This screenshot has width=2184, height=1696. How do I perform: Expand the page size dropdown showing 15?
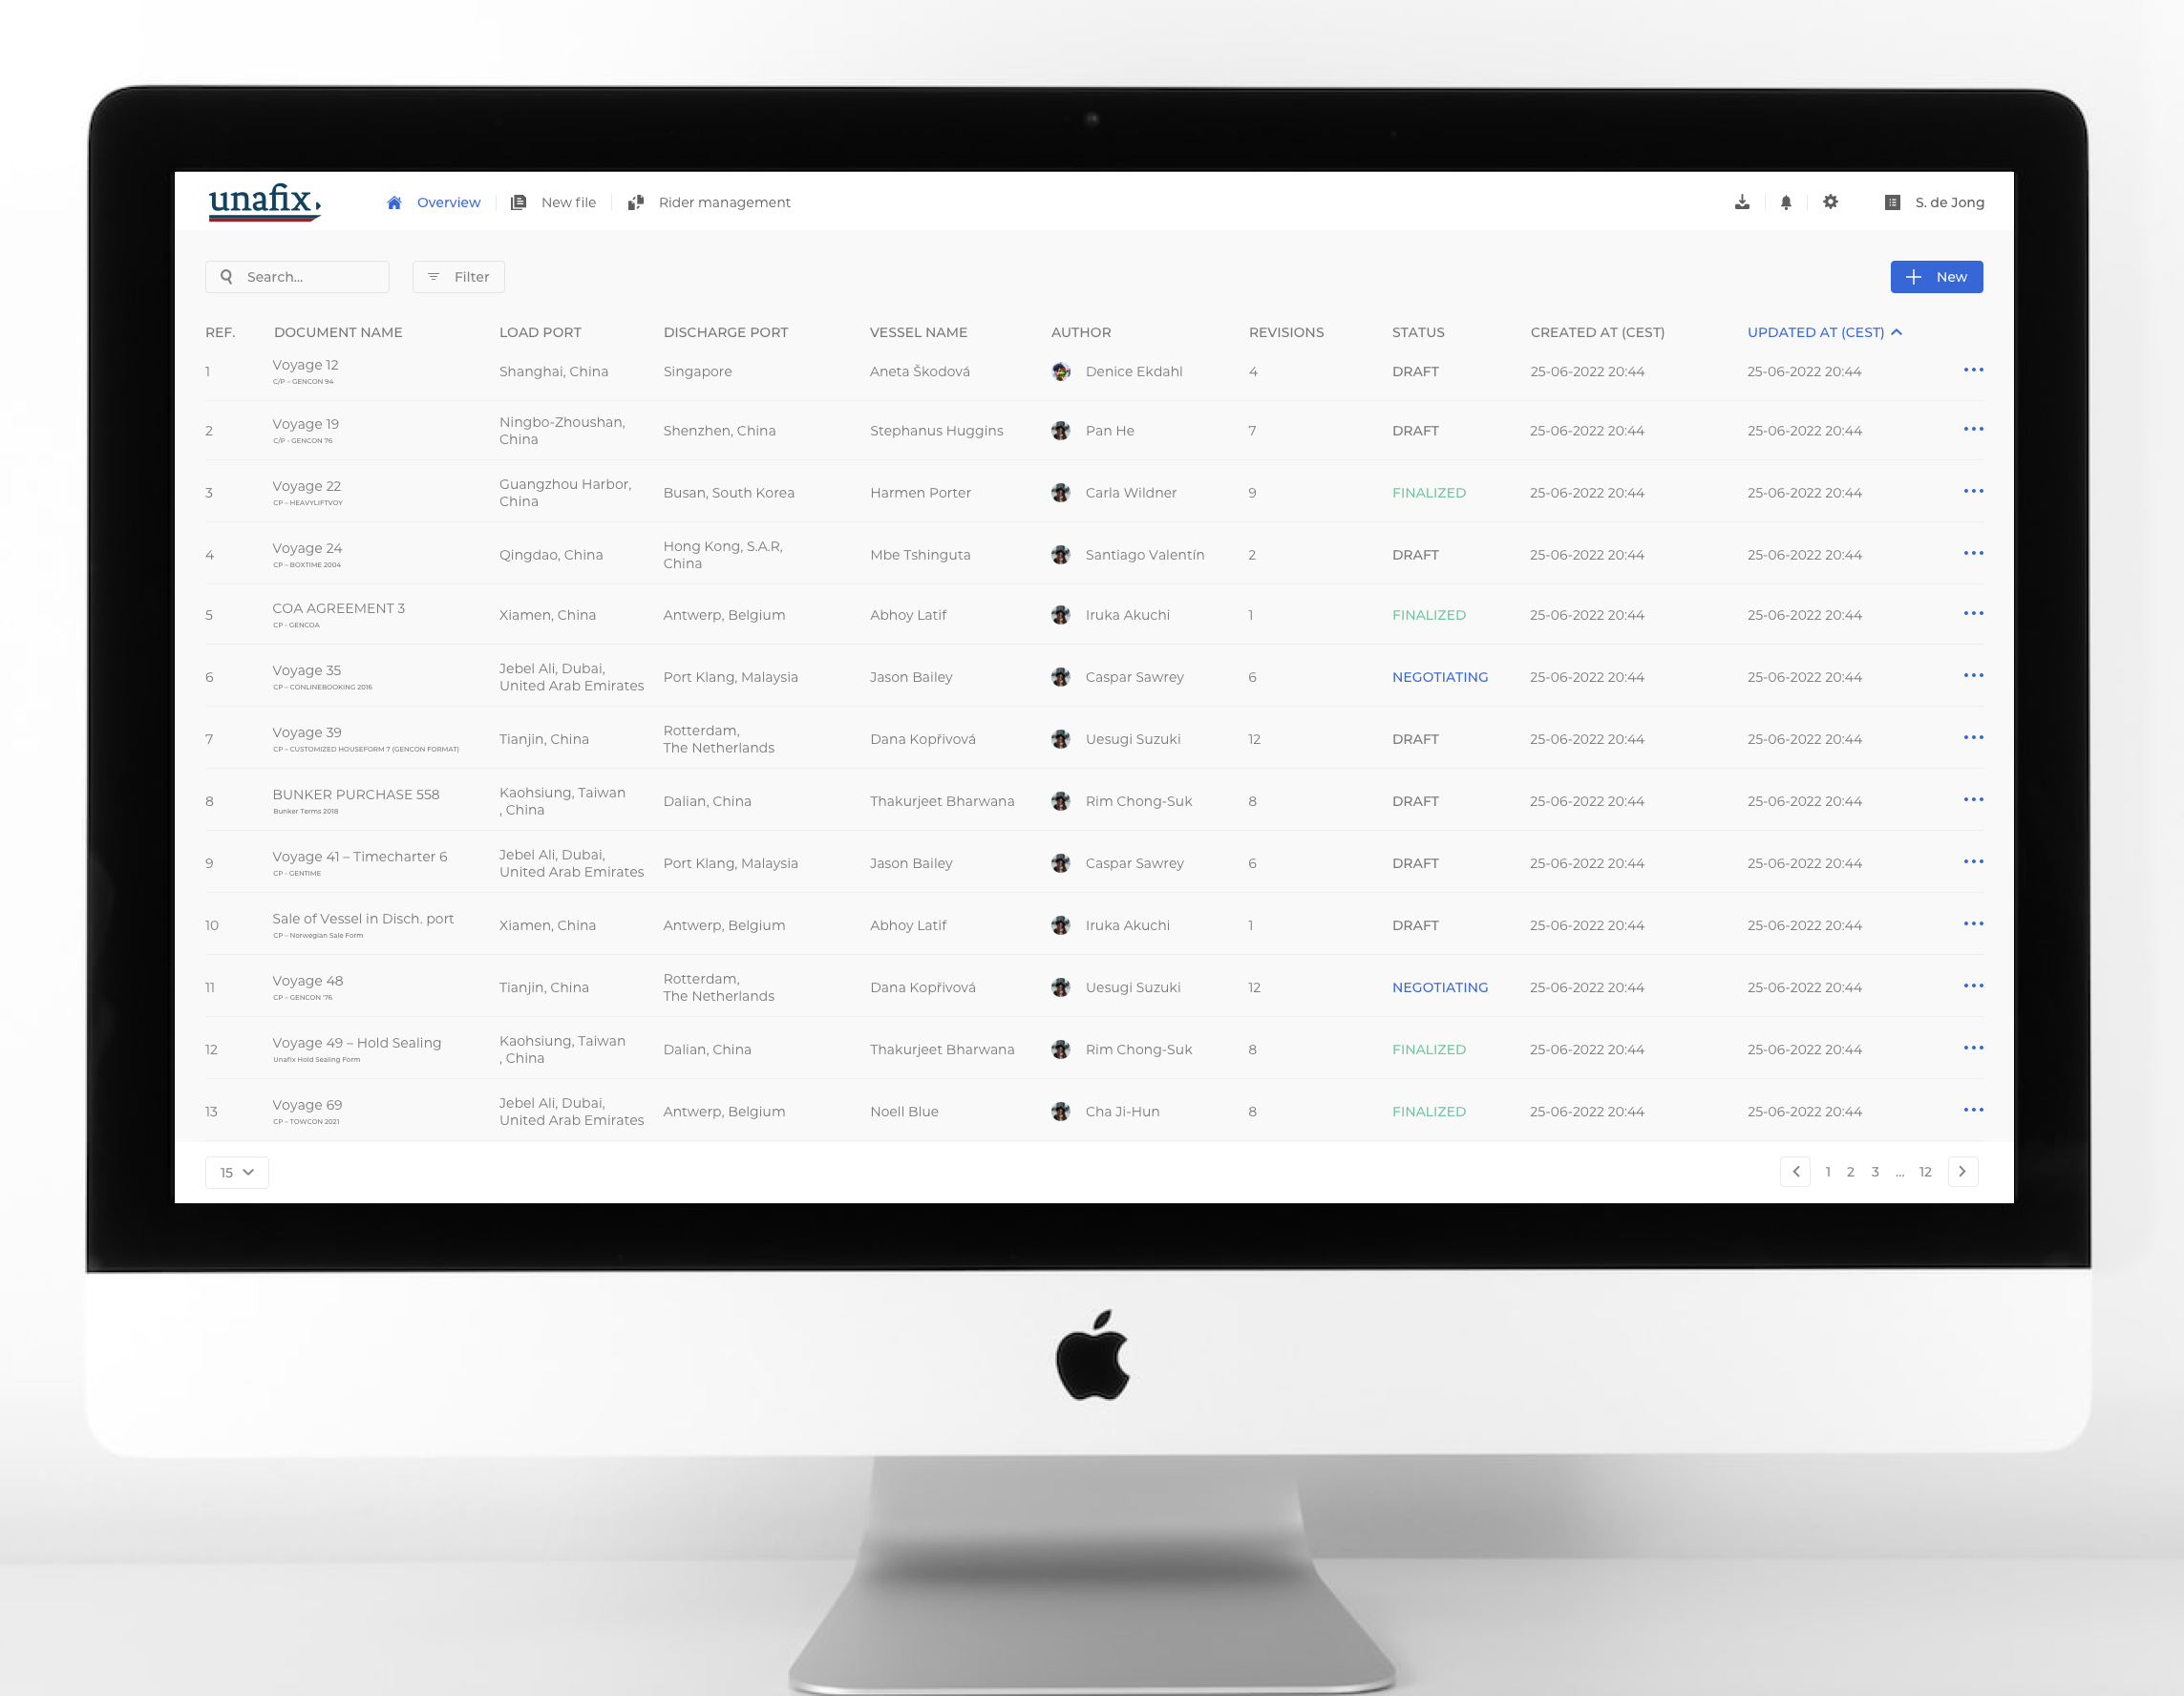[x=238, y=1172]
